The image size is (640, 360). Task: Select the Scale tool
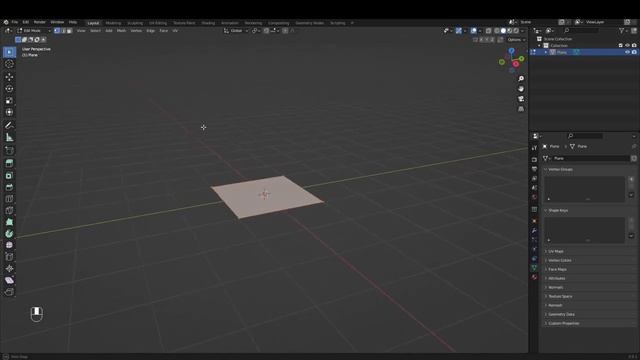(x=9, y=100)
